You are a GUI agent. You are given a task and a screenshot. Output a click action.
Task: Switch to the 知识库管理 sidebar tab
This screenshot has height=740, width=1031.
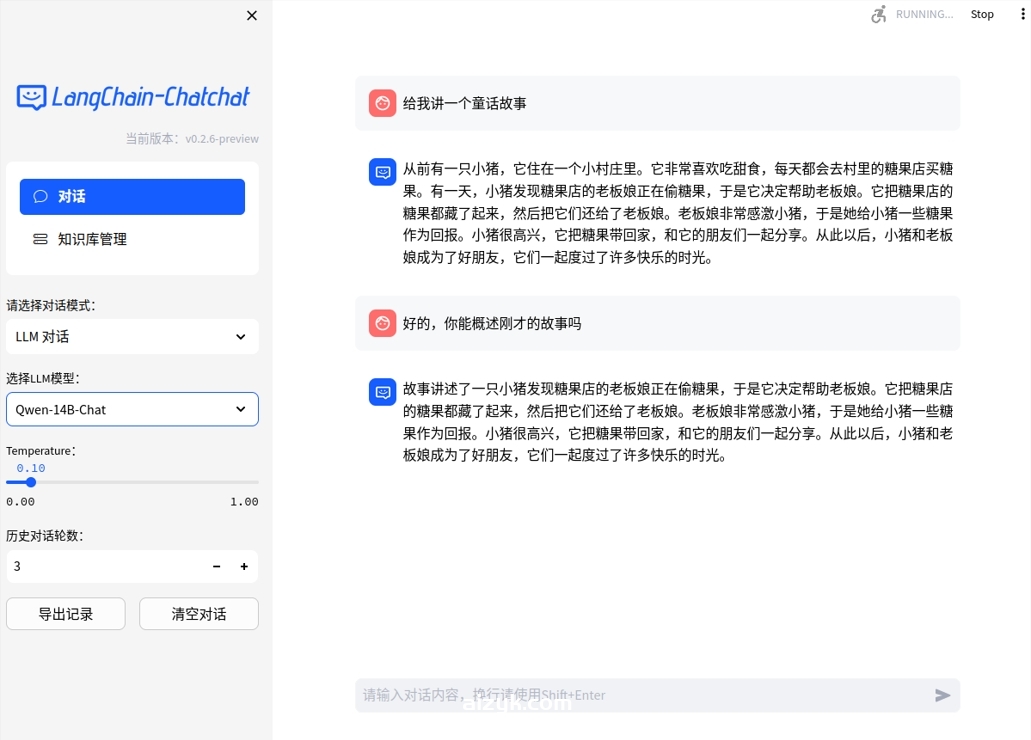point(132,239)
